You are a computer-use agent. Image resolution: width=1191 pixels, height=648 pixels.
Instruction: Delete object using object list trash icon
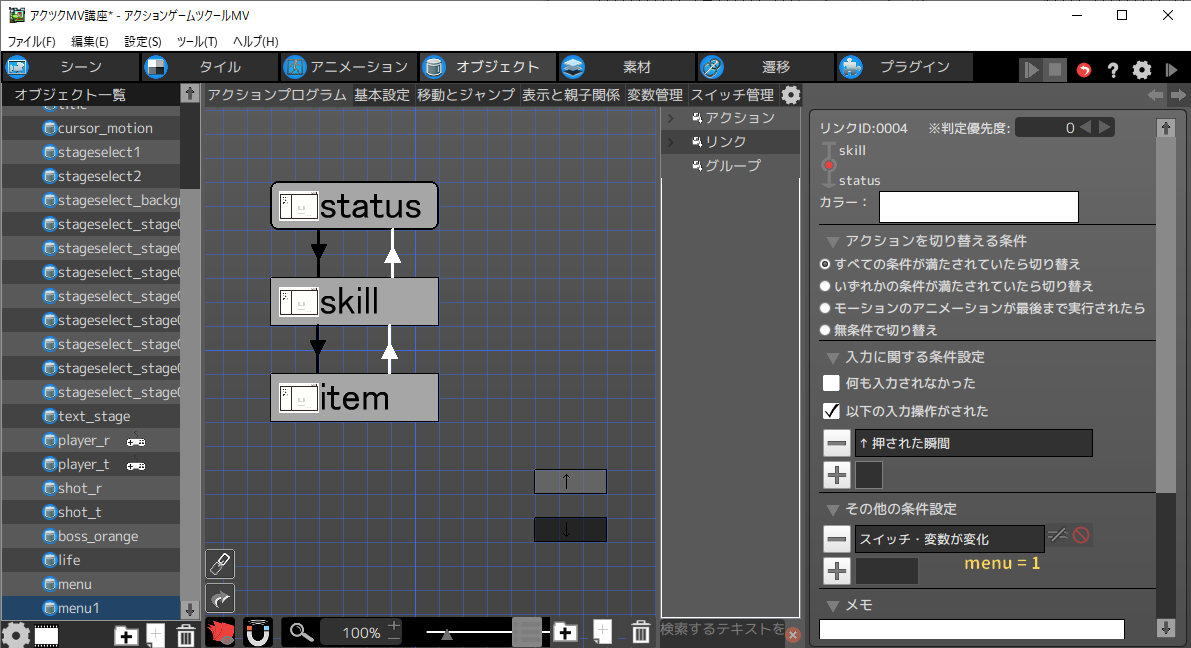pos(185,635)
